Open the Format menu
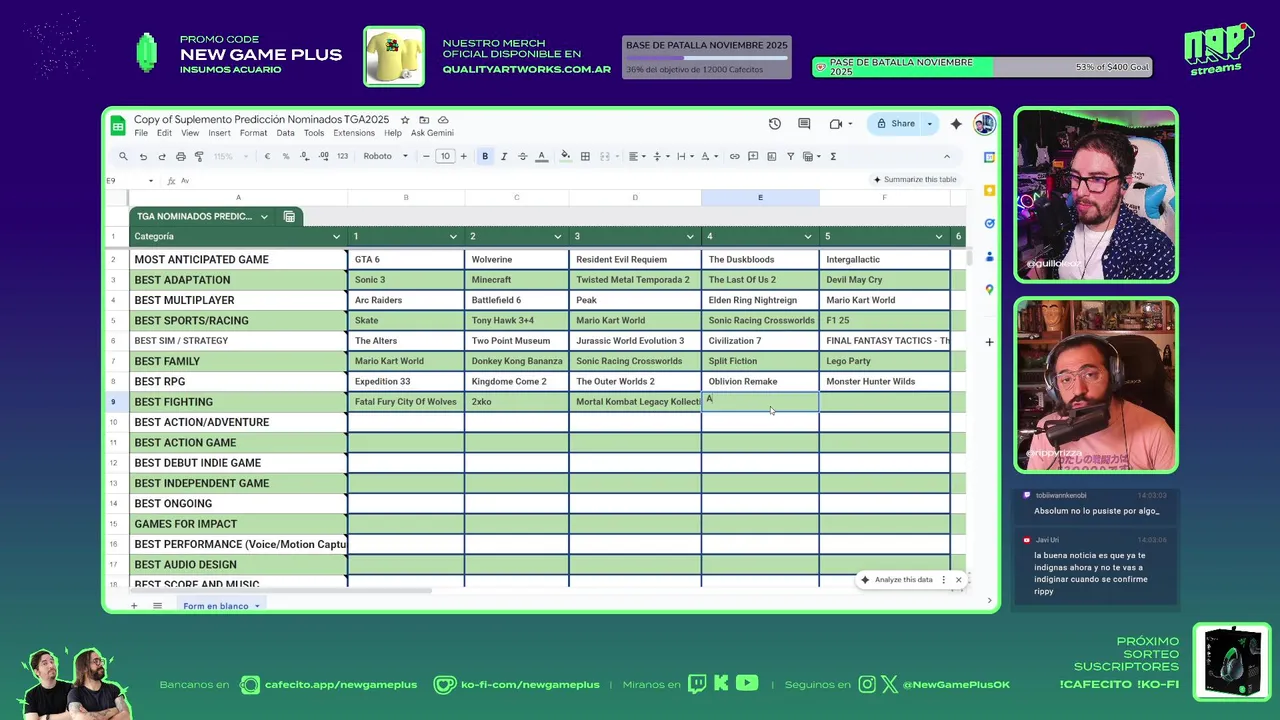This screenshot has height=720, width=1280. point(253,133)
